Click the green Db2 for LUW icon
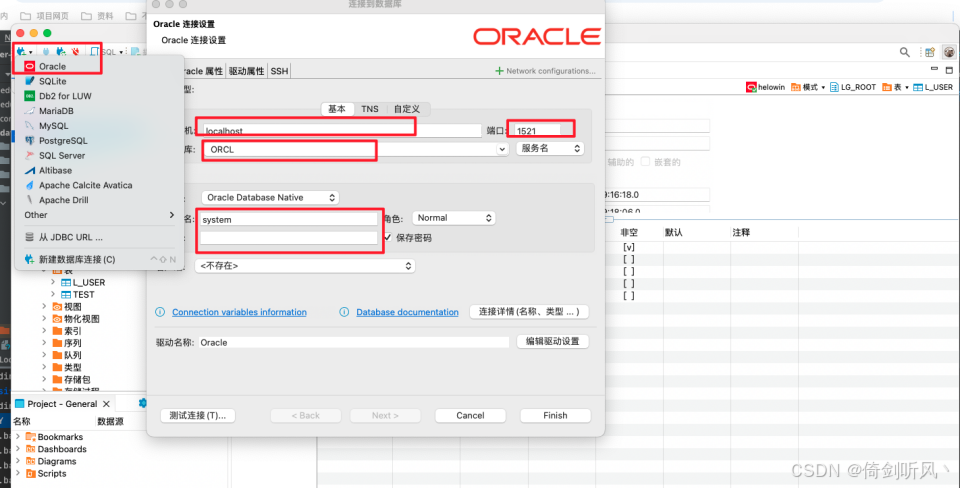960x488 pixels. (x=29, y=96)
